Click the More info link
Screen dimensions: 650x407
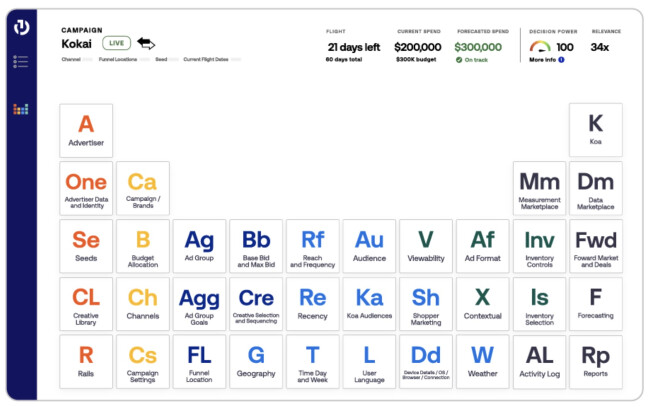pos(542,60)
